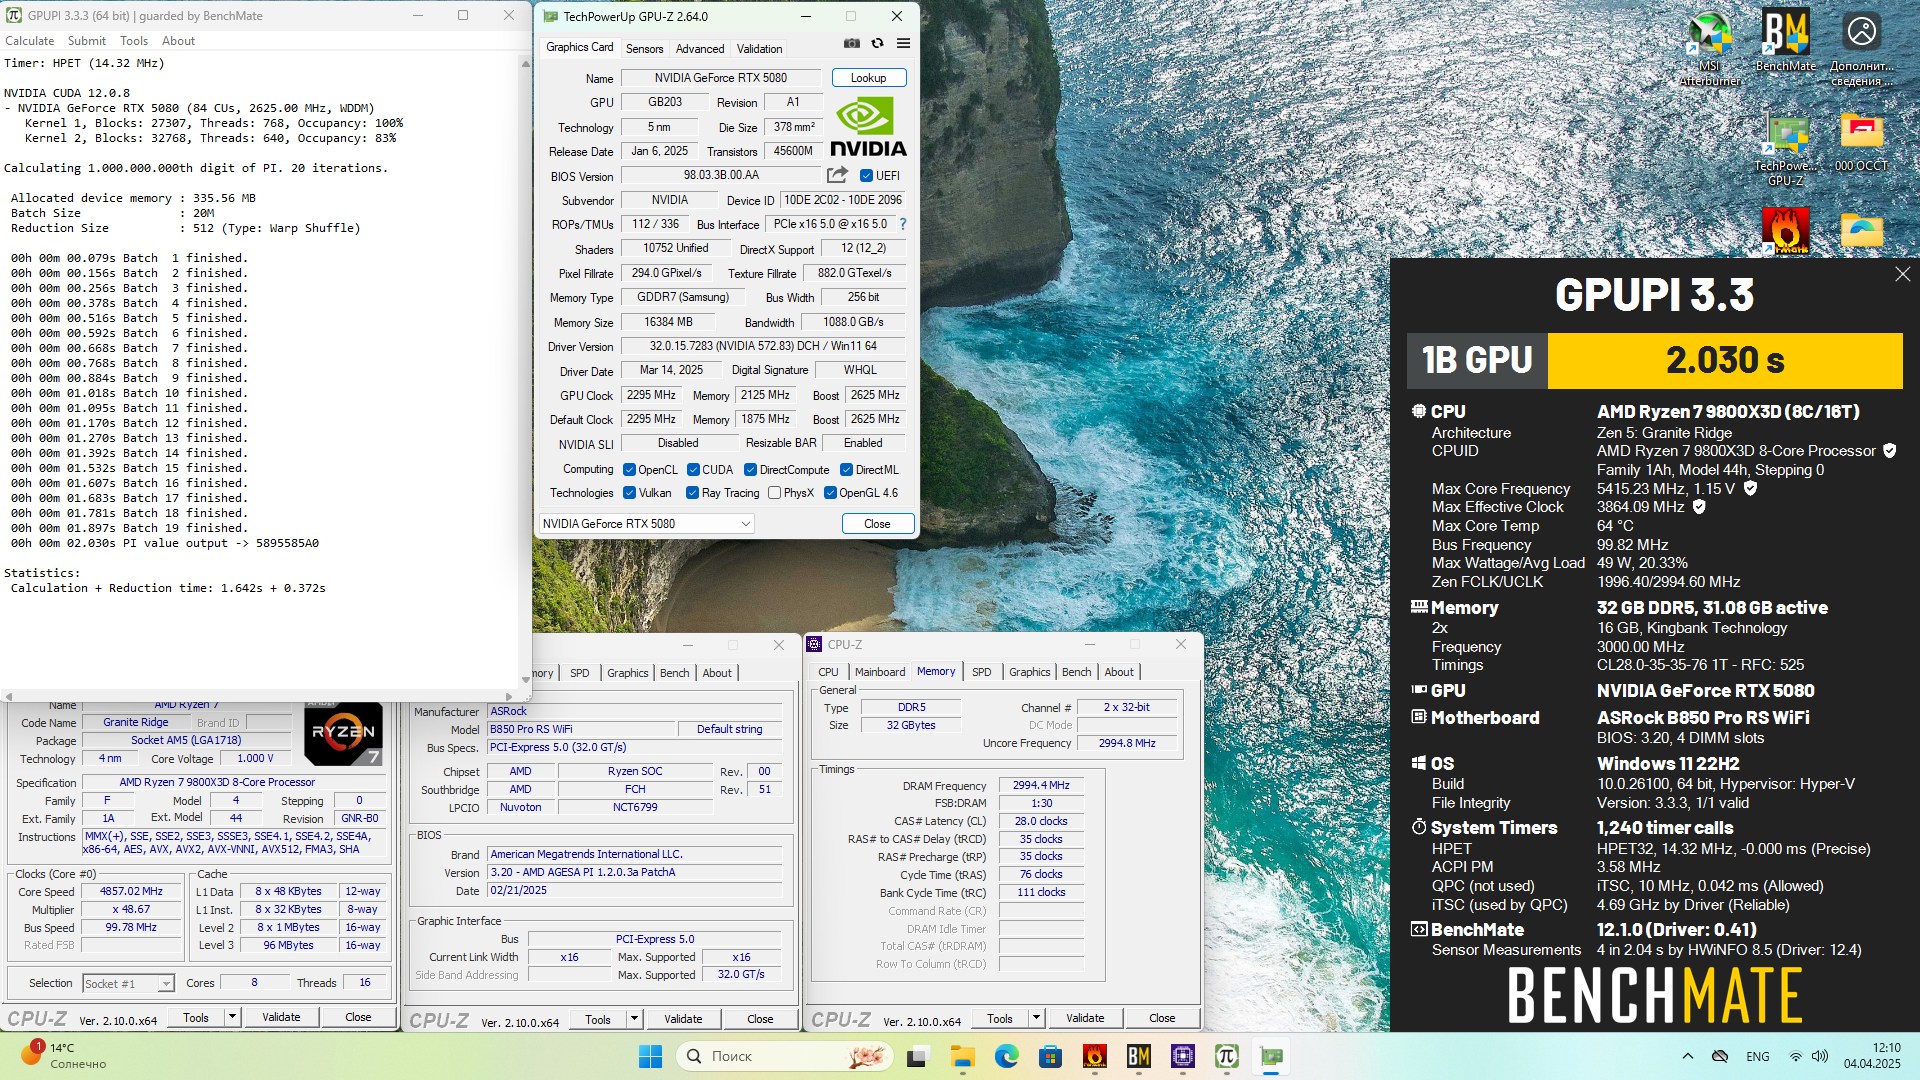
Task: Open the OCCT desktop shortcut
Action: (1861, 143)
